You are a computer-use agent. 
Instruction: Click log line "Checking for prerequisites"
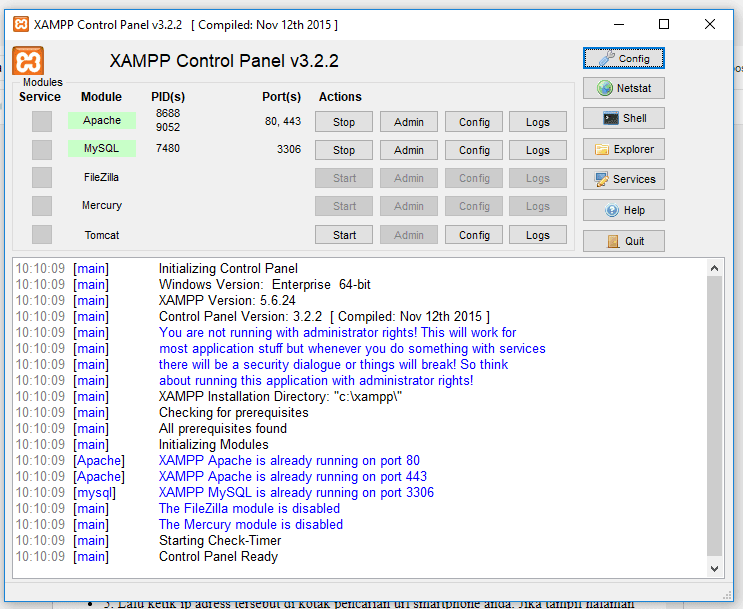(x=234, y=412)
